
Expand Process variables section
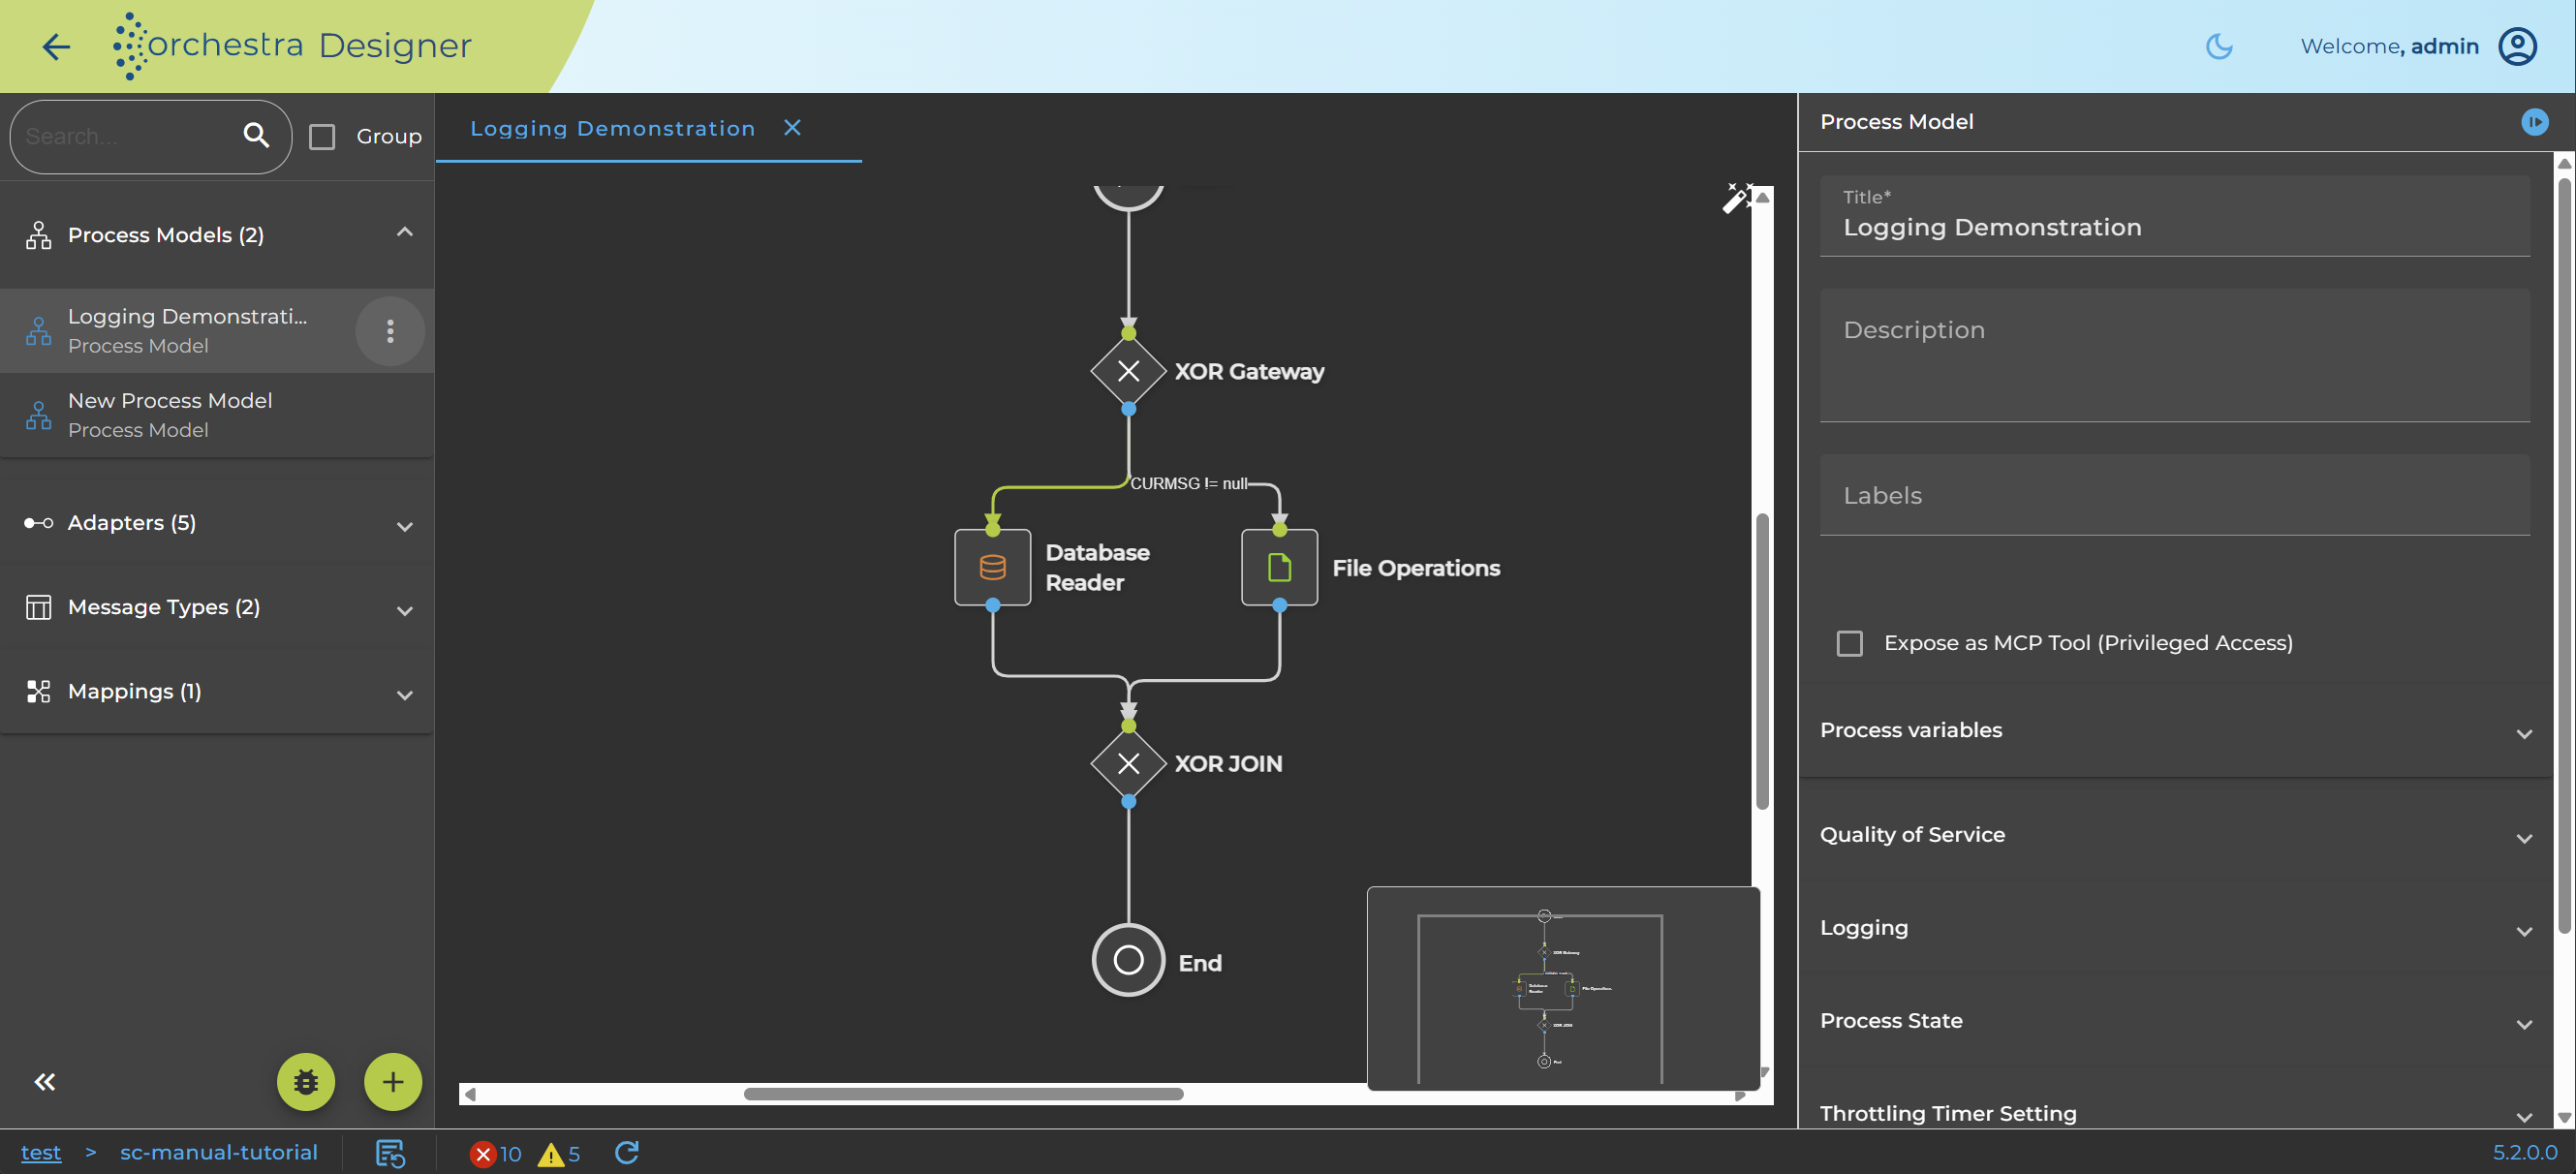[2174, 730]
